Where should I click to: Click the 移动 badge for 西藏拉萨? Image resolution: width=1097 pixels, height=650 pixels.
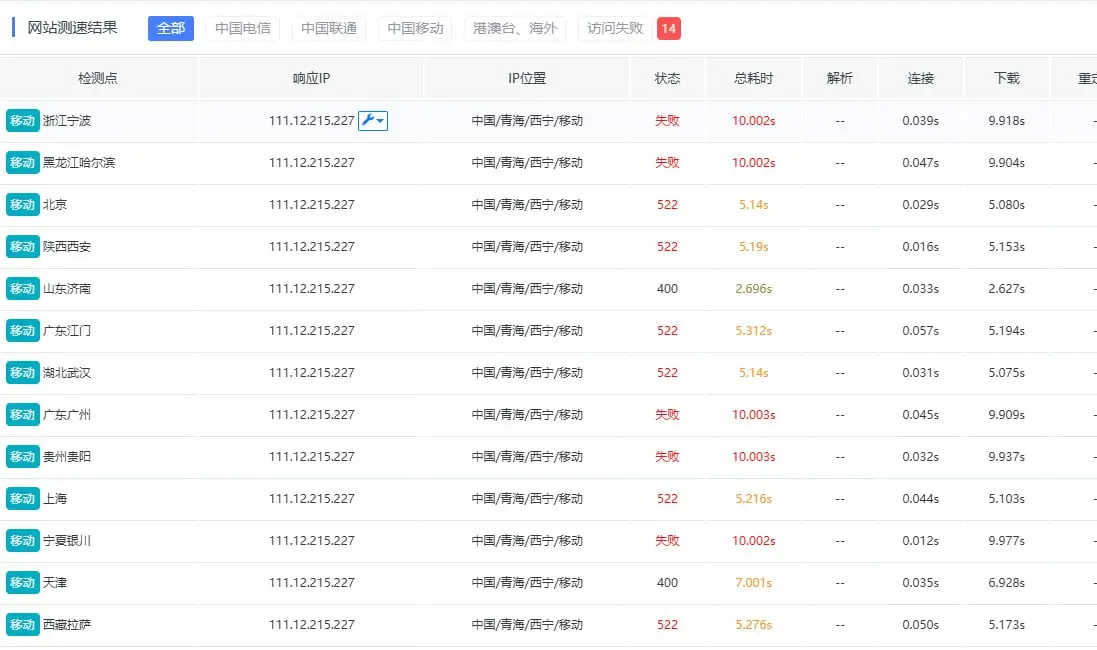(x=22, y=625)
